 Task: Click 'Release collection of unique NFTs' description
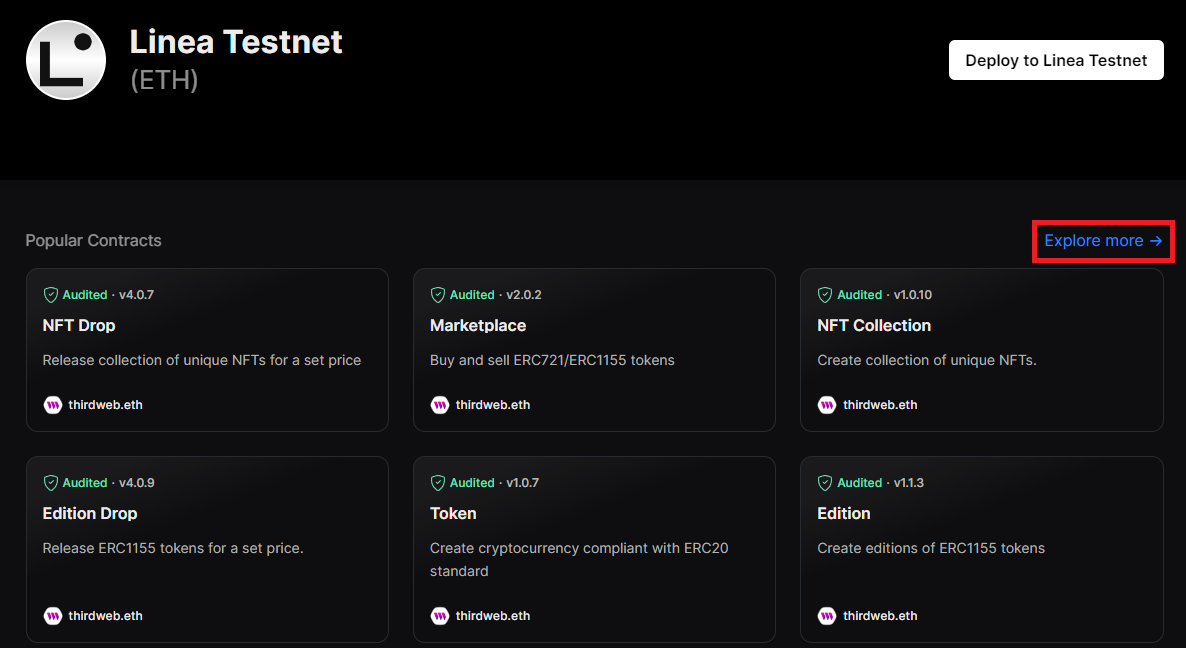click(x=202, y=361)
